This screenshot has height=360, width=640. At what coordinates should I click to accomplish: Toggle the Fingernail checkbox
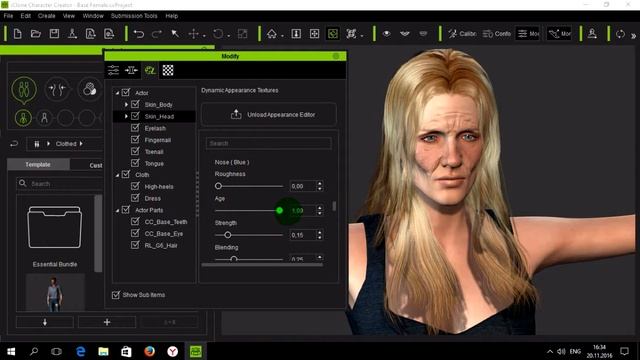[135, 139]
